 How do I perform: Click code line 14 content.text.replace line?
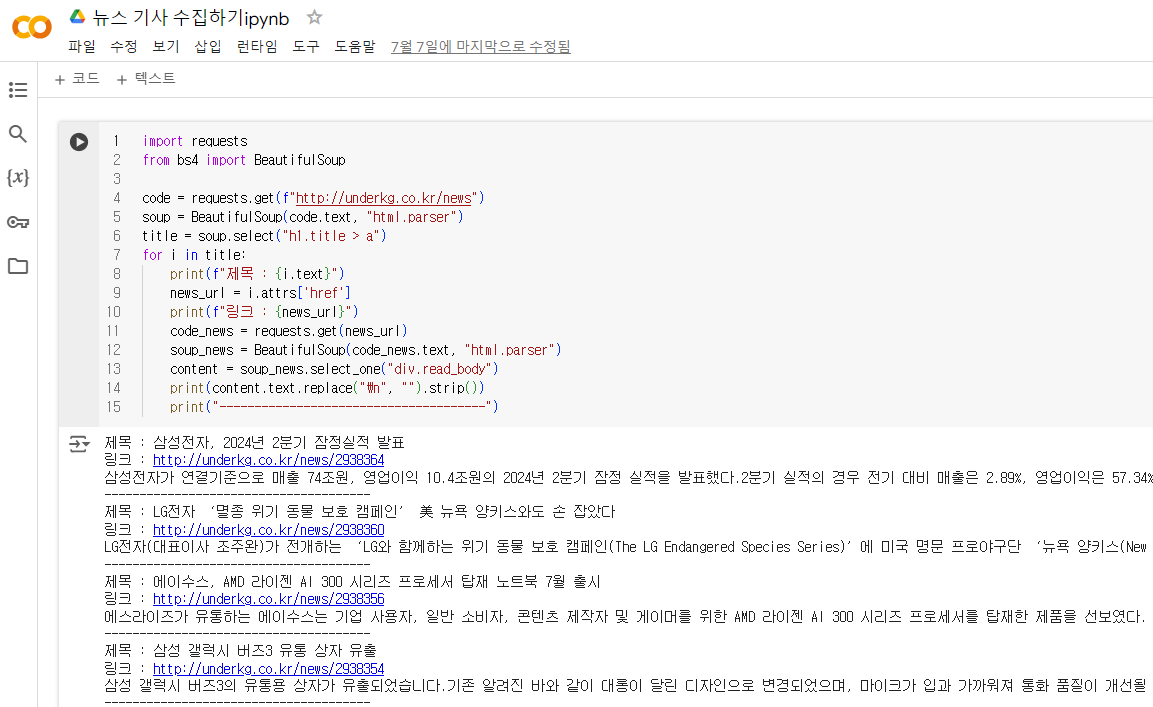[326, 388]
